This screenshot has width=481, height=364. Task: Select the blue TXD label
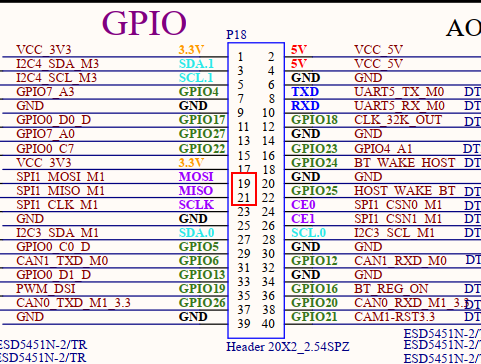(x=305, y=92)
